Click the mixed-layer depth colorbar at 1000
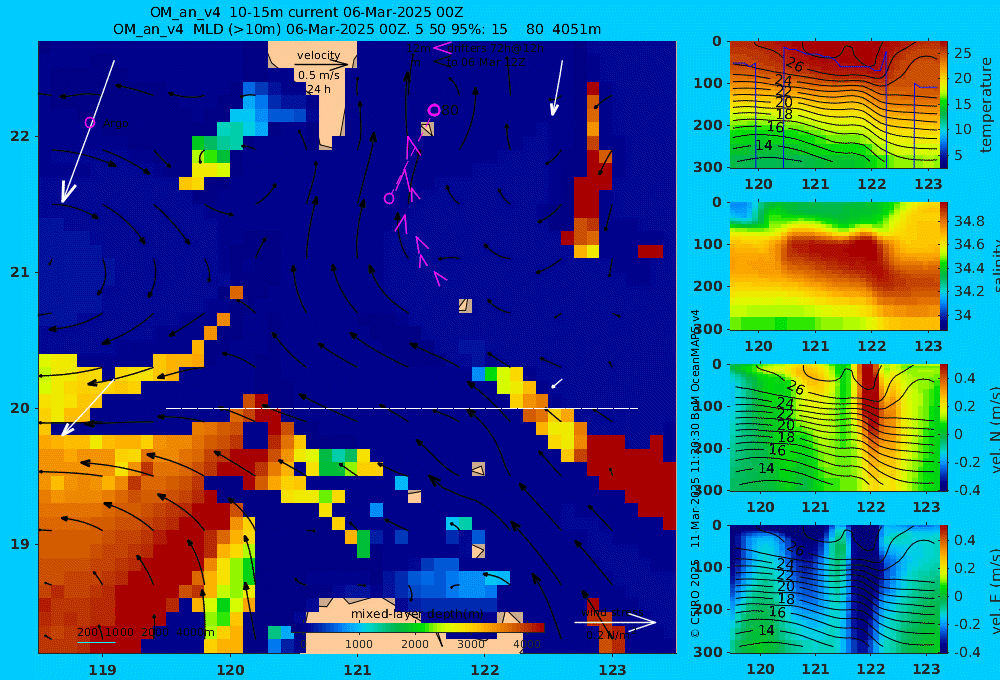The height and width of the screenshot is (680, 1000). pyautogui.click(x=358, y=628)
